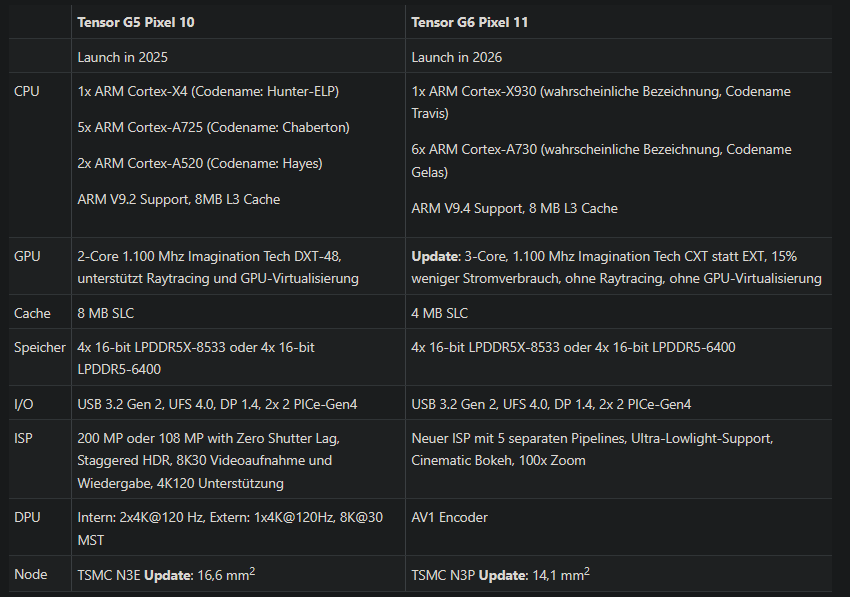Select the 'Launch in 2026' cell
The height and width of the screenshot is (597, 850).
tap(619, 56)
